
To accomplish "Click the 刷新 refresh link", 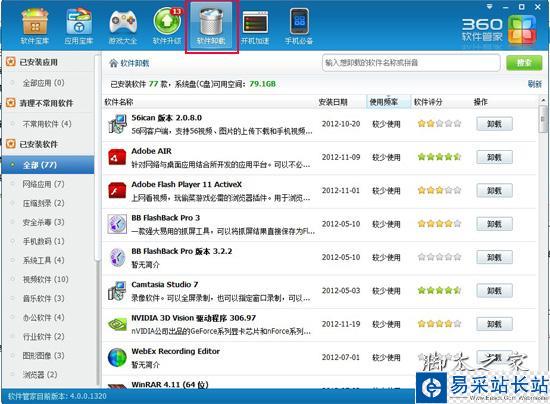I will 535,84.
